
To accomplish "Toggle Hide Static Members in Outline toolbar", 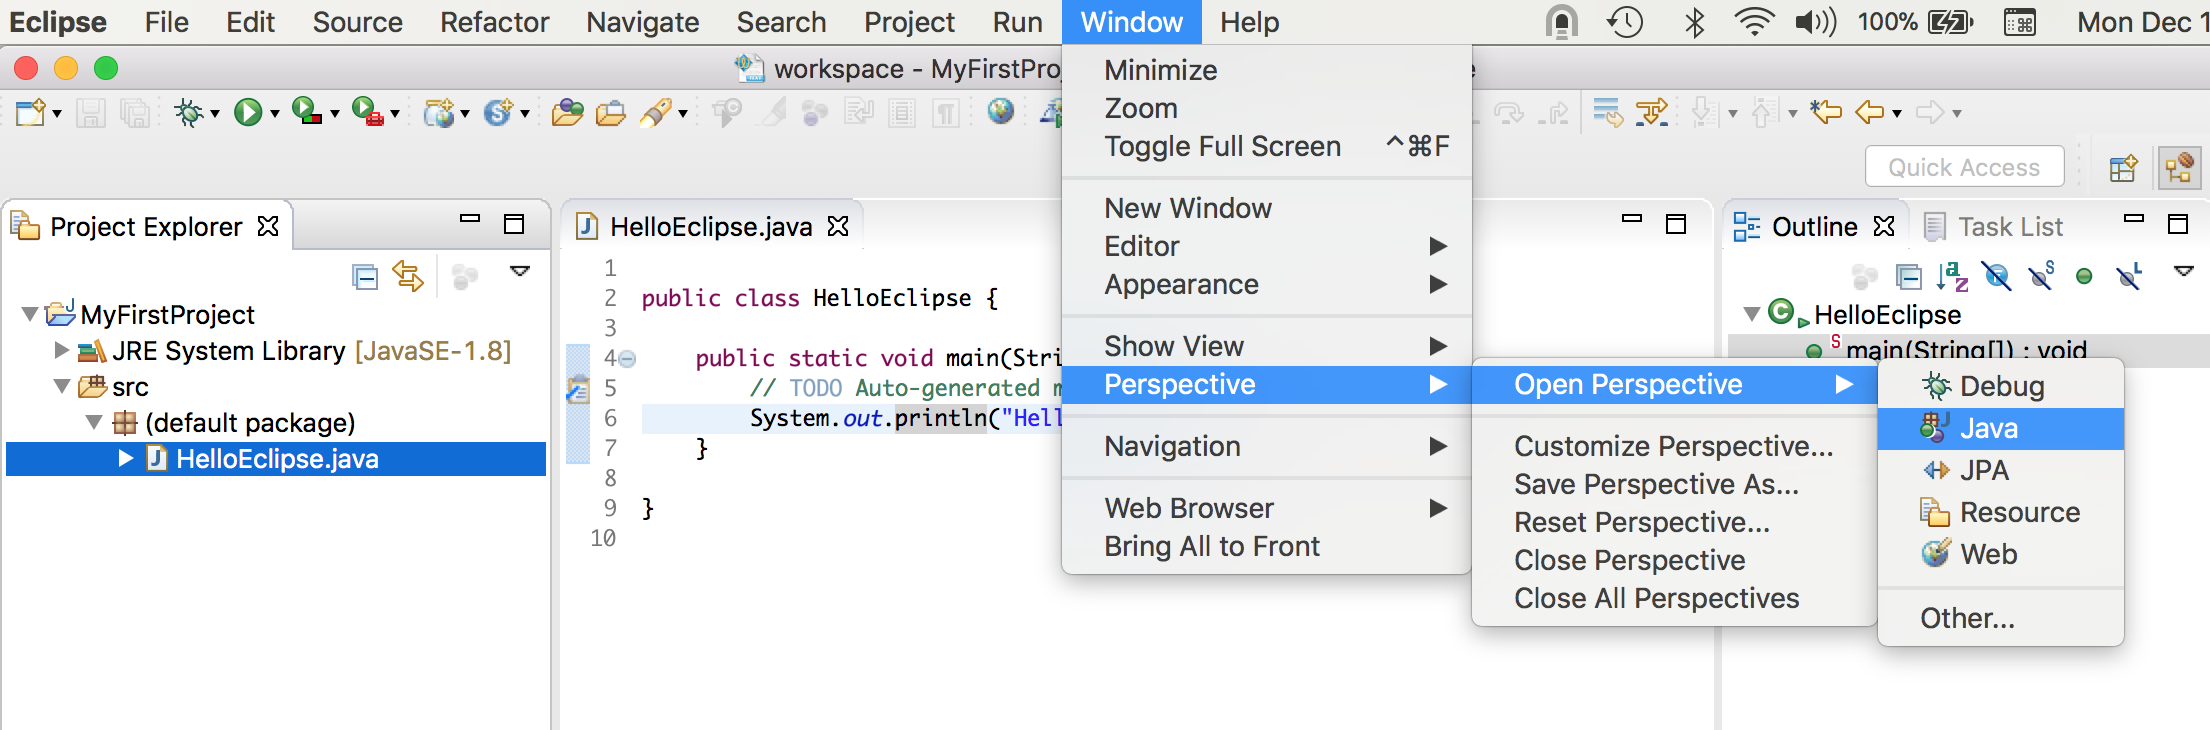I will (2041, 276).
